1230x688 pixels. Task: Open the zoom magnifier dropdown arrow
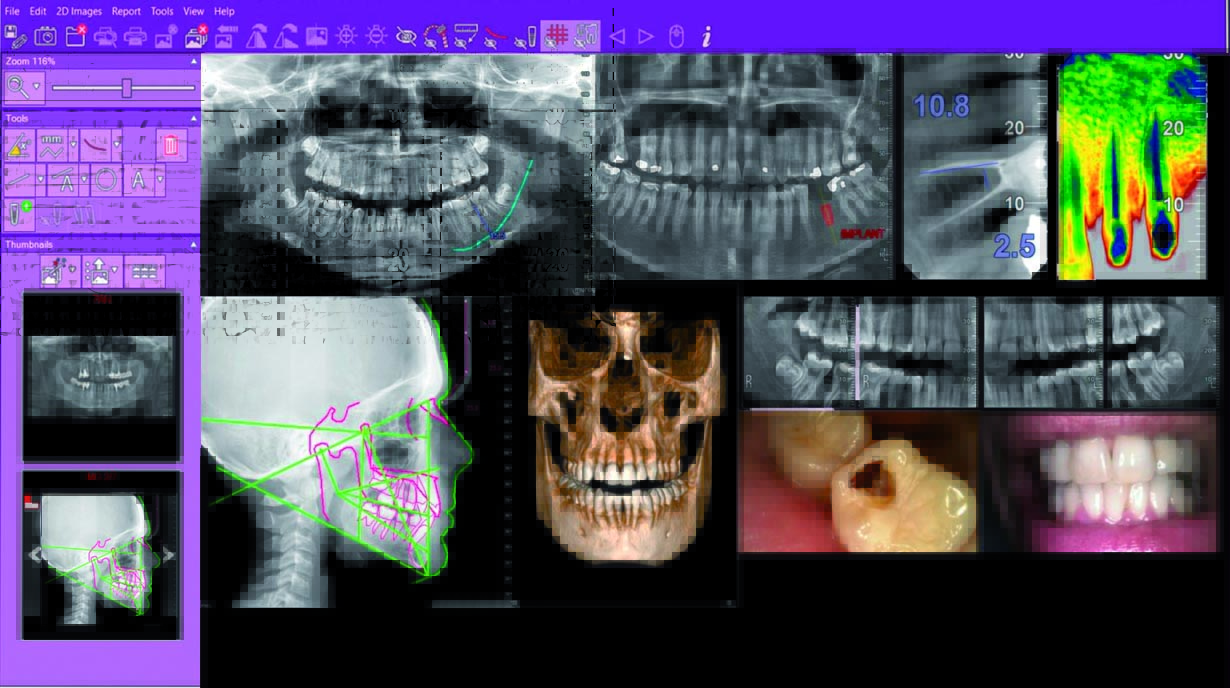point(37,88)
